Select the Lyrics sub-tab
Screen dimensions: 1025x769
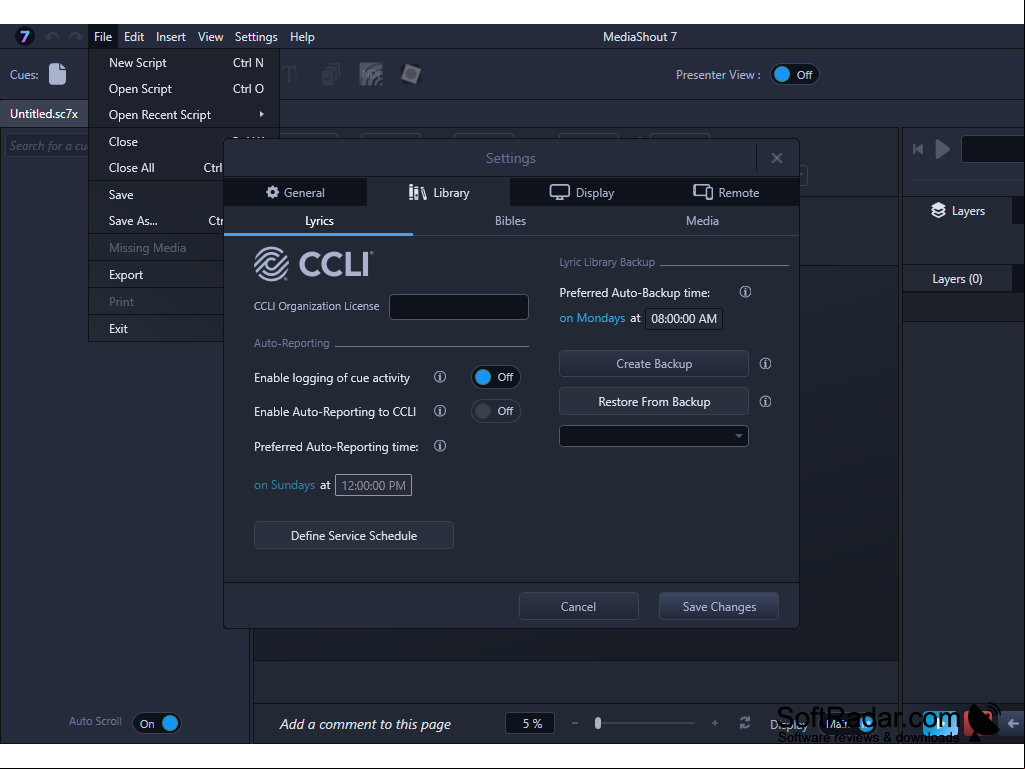click(319, 221)
